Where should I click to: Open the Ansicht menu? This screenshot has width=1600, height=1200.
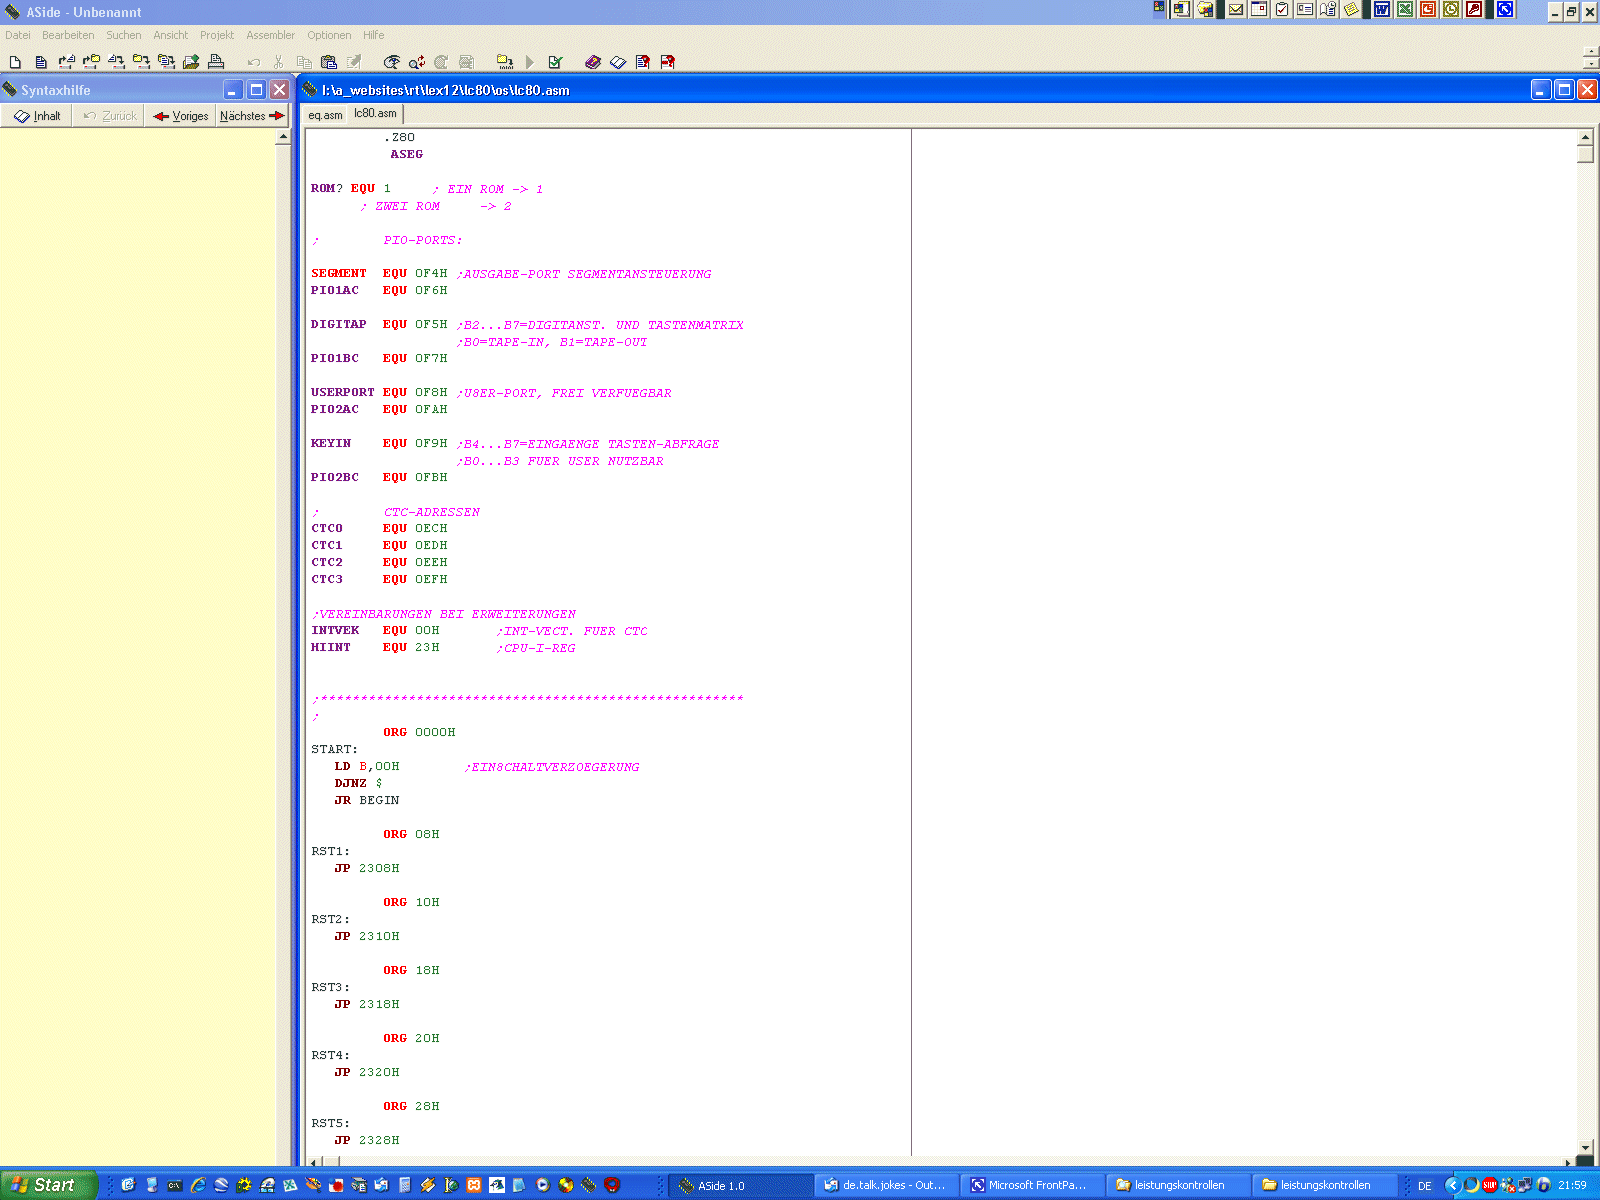pos(171,35)
